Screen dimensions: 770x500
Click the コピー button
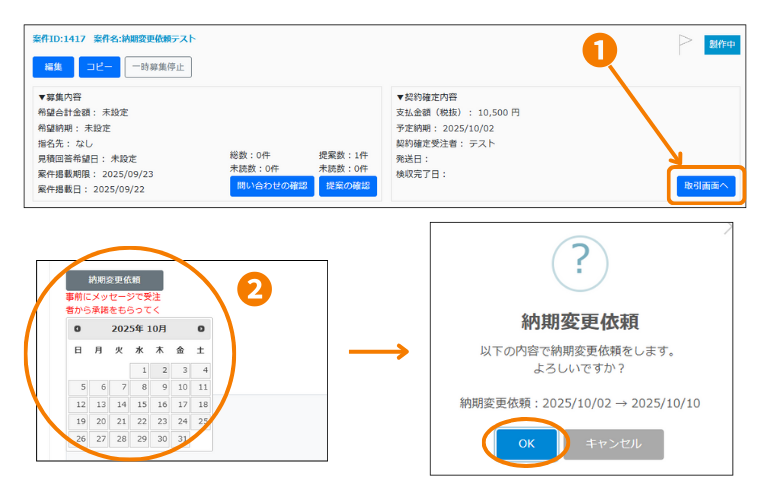pyautogui.click(x=99, y=67)
